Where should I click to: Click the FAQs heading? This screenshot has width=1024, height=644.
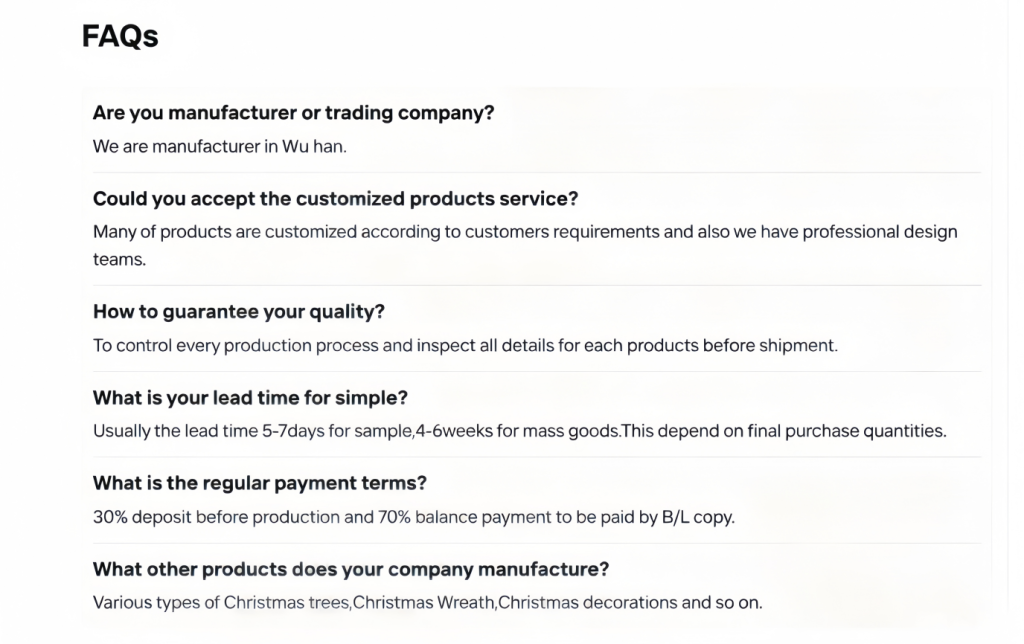click(x=120, y=37)
